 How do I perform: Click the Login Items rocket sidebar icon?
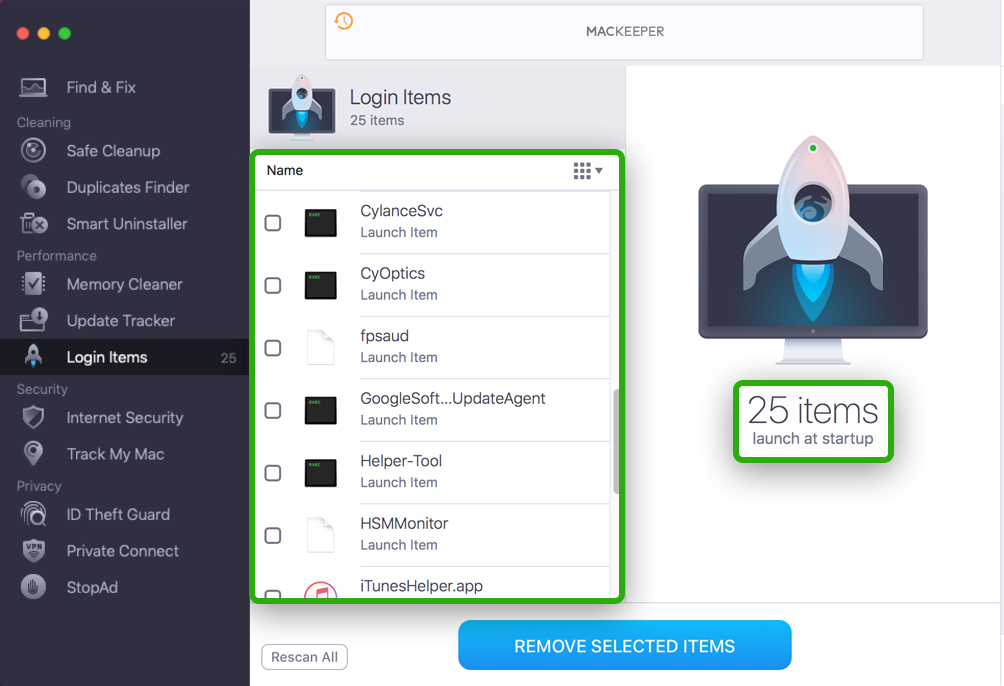click(x=33, y=356)
